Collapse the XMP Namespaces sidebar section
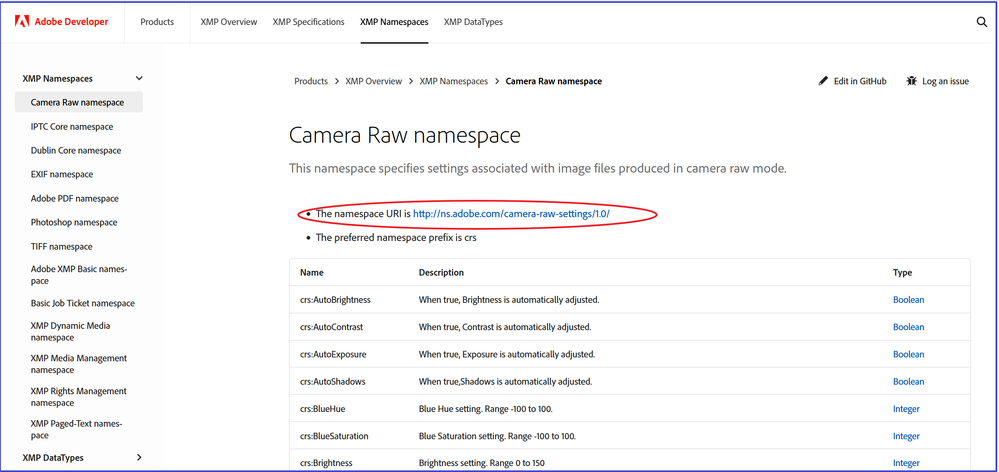 [139, 78]
